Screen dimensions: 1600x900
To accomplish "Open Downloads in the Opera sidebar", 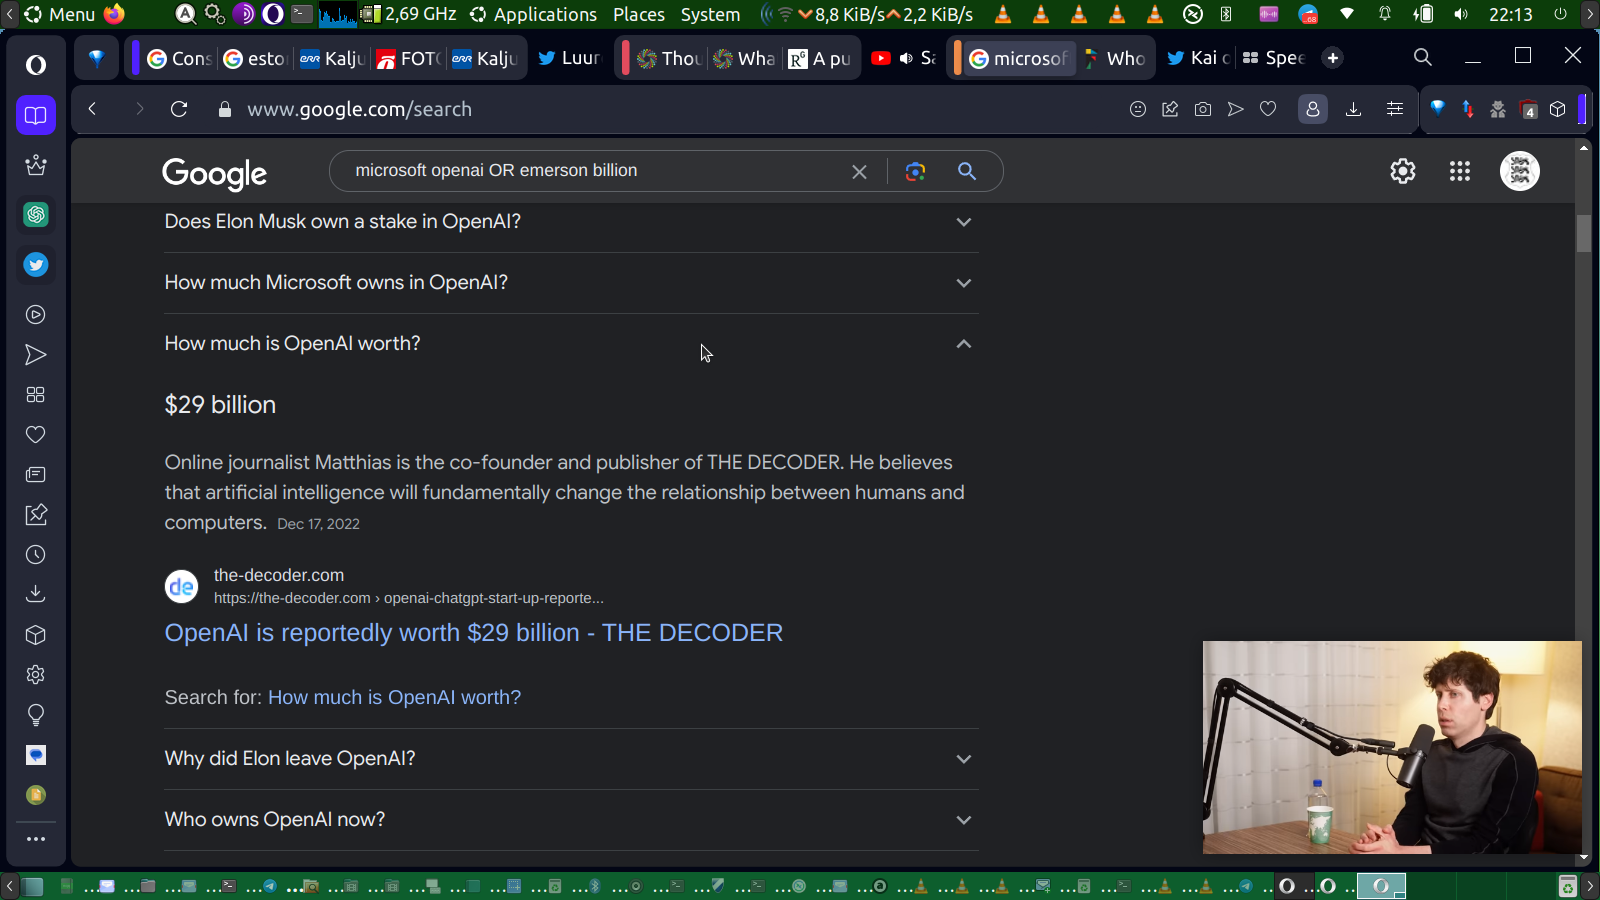I will click(36, 595).
